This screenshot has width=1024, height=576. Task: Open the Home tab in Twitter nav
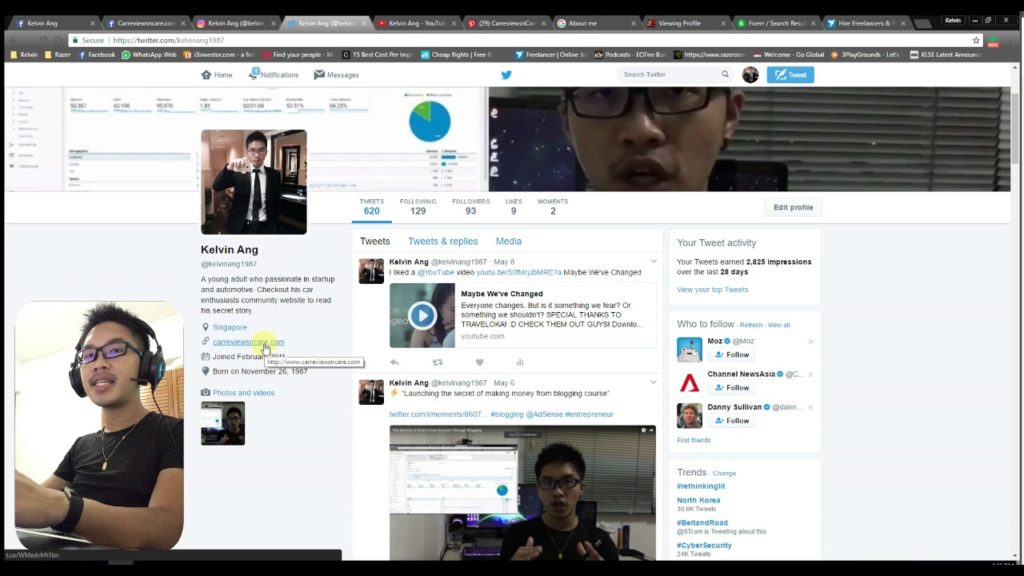tap(217, 75)
